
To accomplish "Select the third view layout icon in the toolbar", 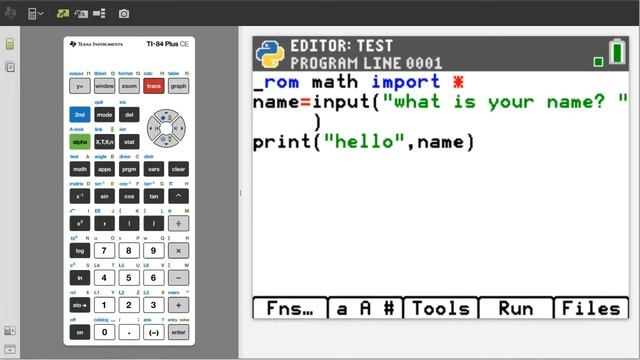I will coord(99,13).
